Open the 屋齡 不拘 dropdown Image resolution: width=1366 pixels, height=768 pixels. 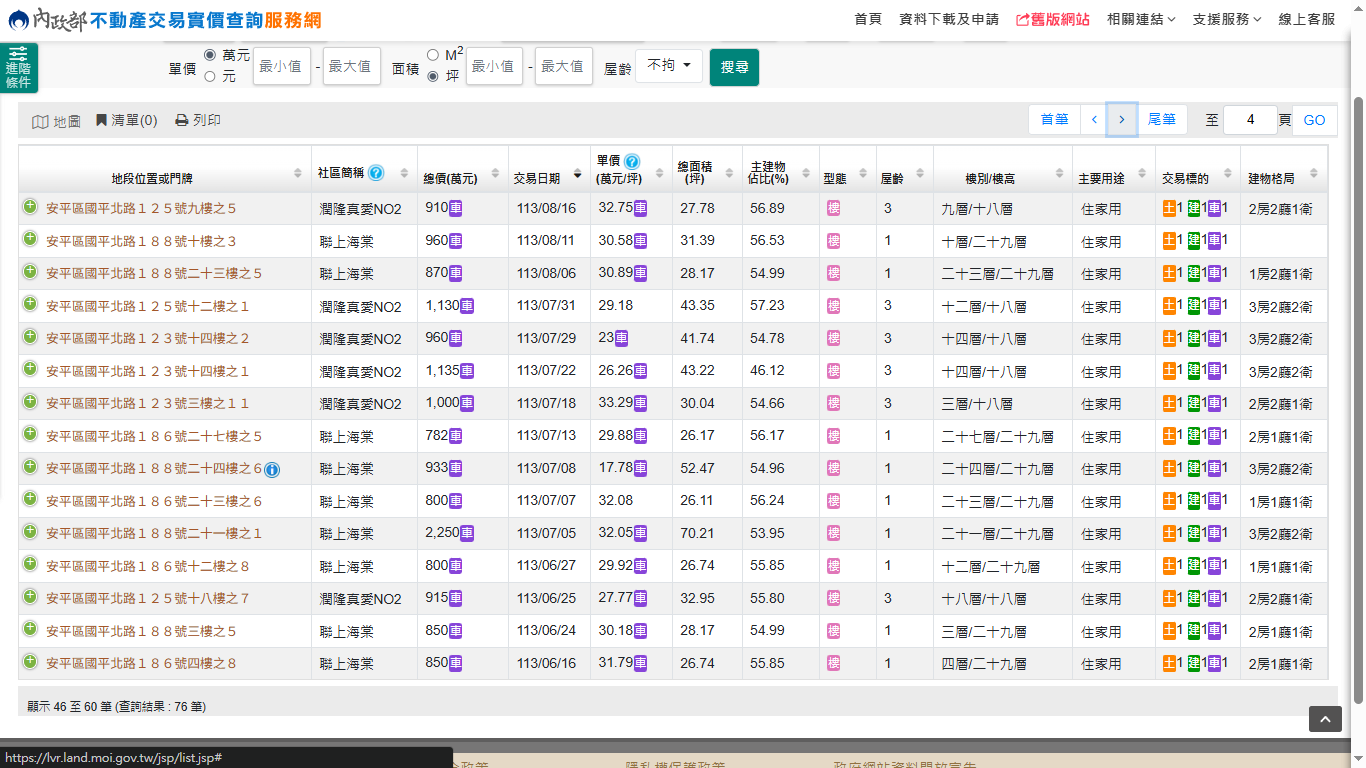point(668,66)
